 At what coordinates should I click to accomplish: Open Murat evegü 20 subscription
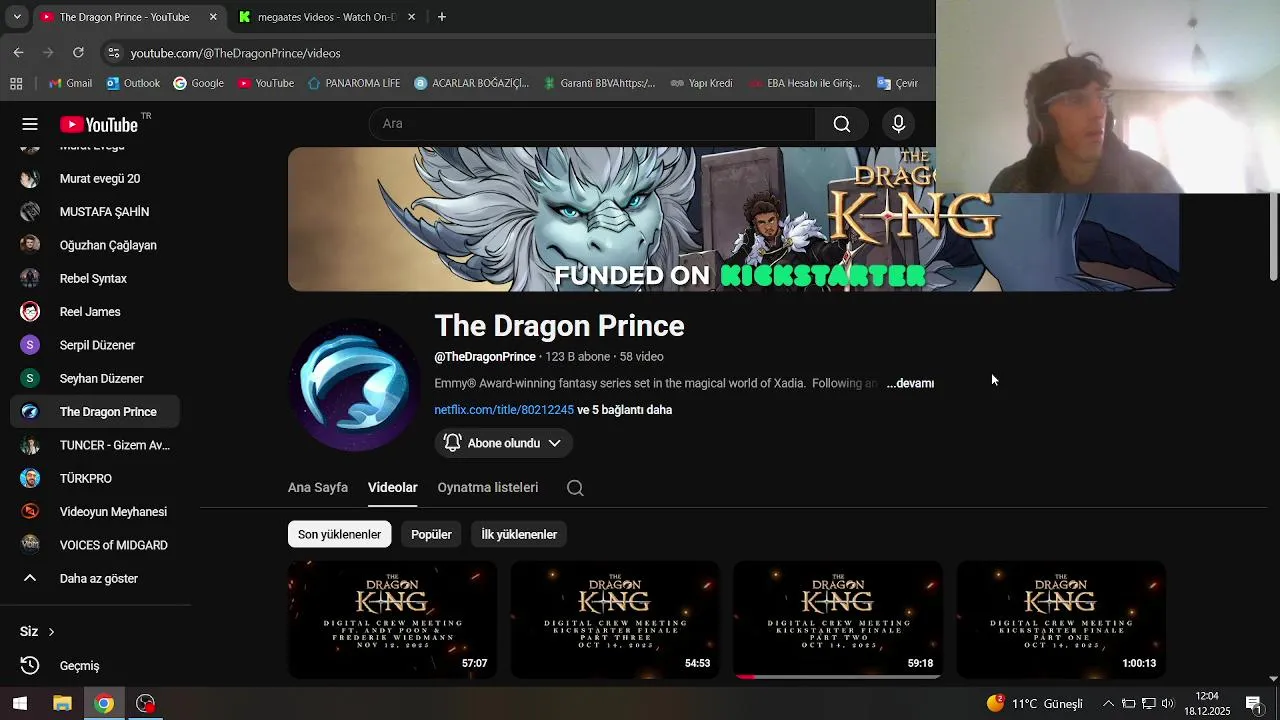[x=95, y=179]
